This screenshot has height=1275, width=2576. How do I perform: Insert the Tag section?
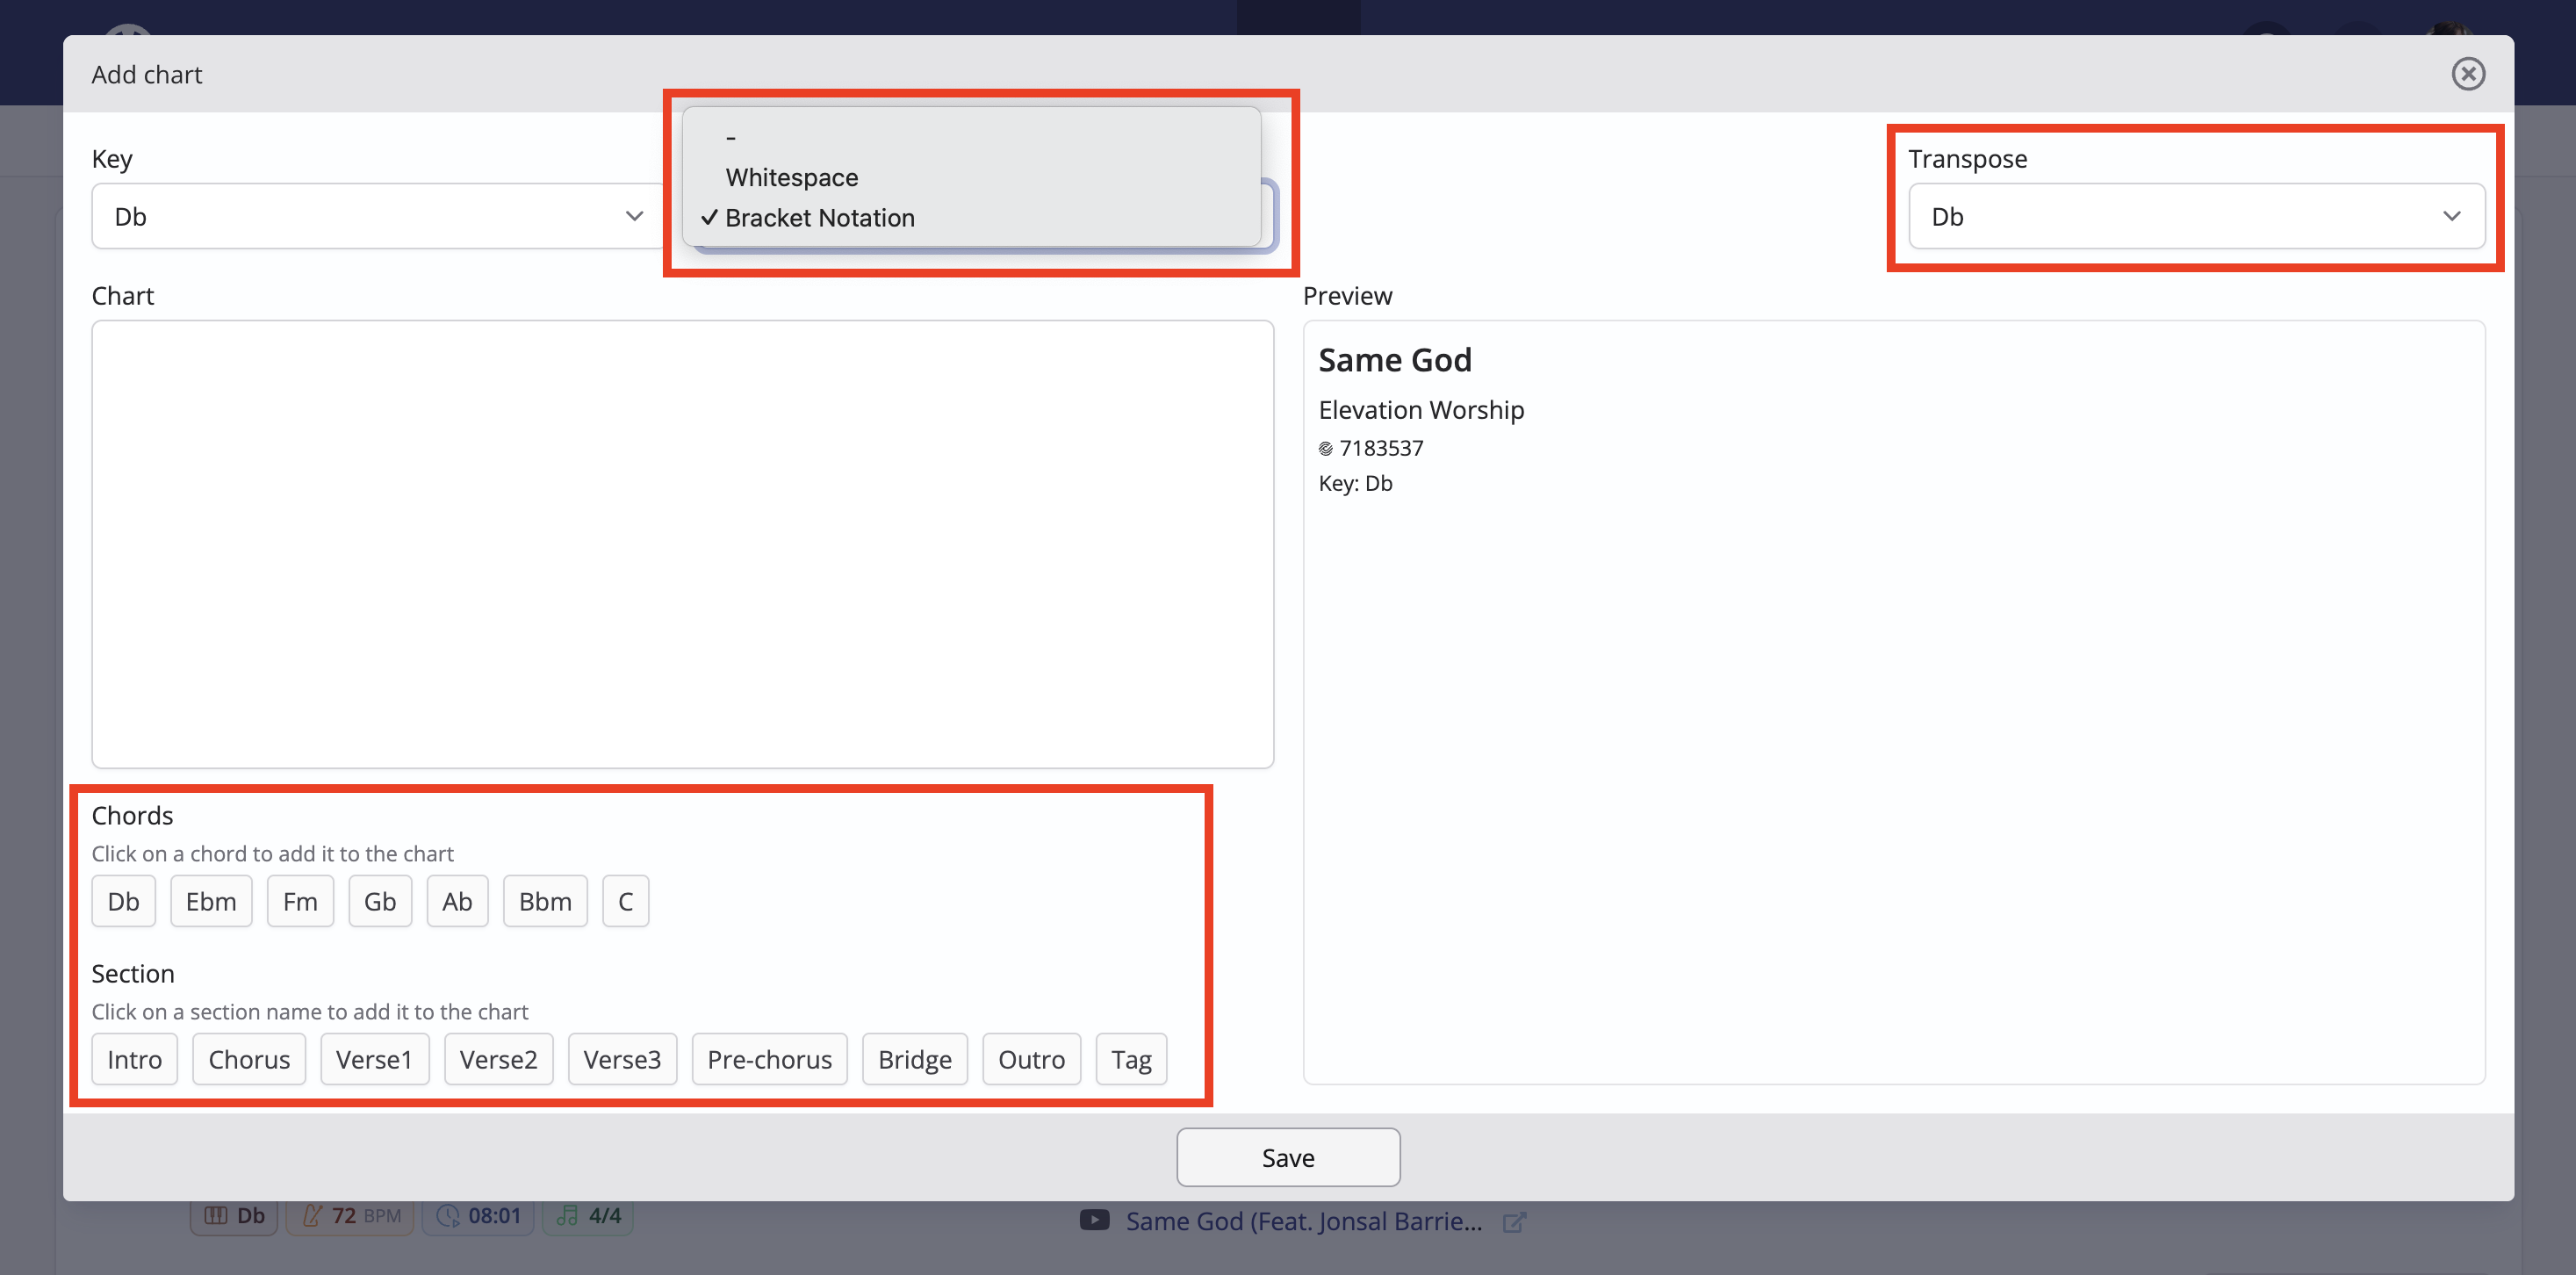(x=1131, y=1059)
